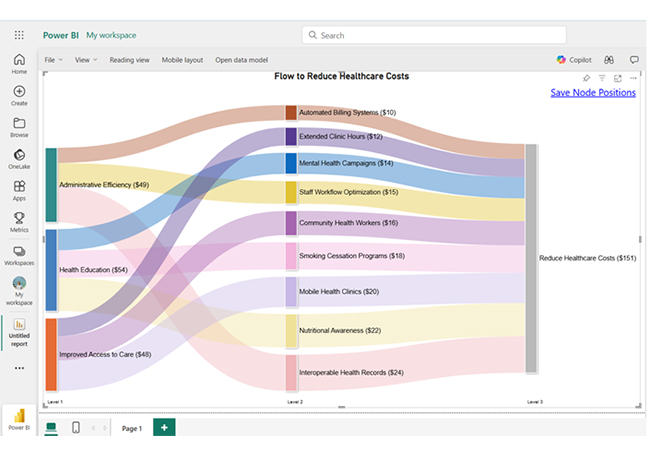650x453 pixels.
Task: Go to Home in the sidebar
Action: tap(19, 63)
